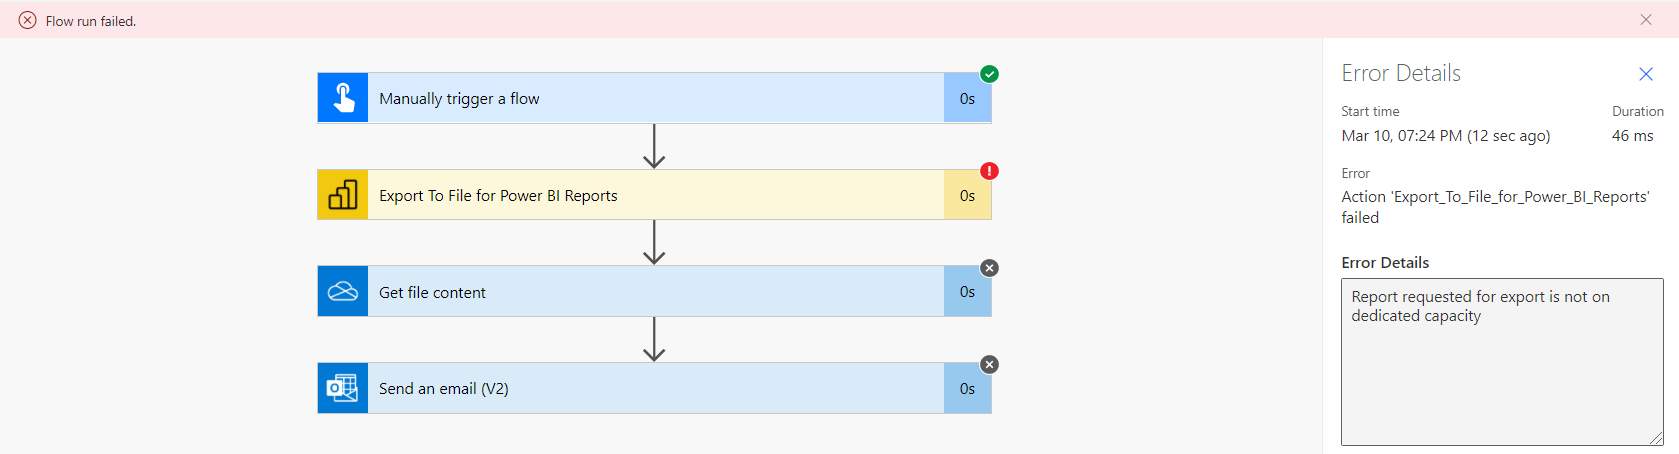Dismiss the Flow run failed banner
The height and width of the screenshot is (454, 1679).
tap(1646, 20)
